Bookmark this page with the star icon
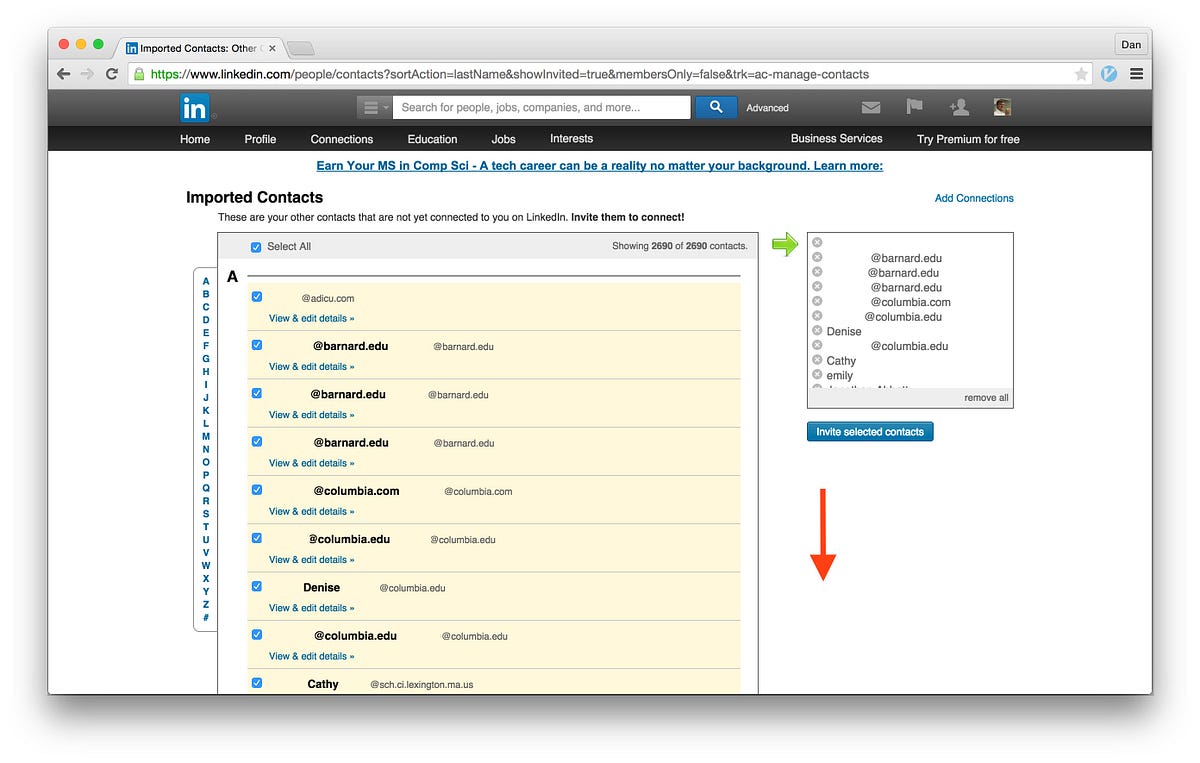Viewport: 1200px width, 763px height. click(1081, 74)
